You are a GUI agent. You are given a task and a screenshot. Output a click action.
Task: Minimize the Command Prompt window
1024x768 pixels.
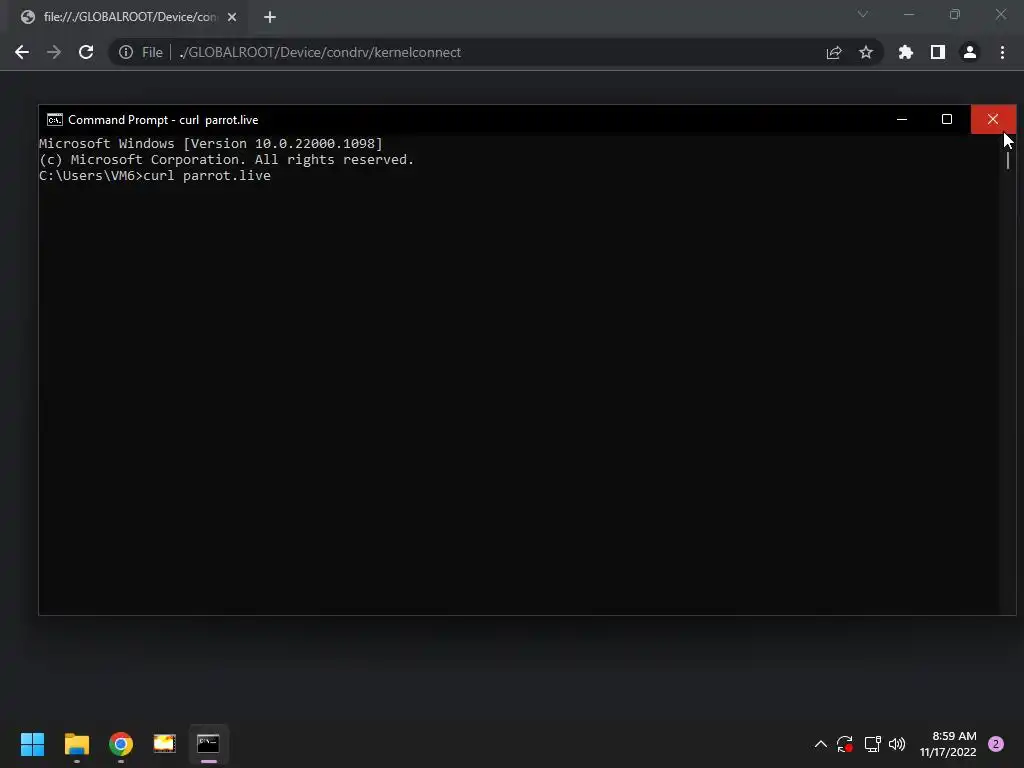(902, 120)
